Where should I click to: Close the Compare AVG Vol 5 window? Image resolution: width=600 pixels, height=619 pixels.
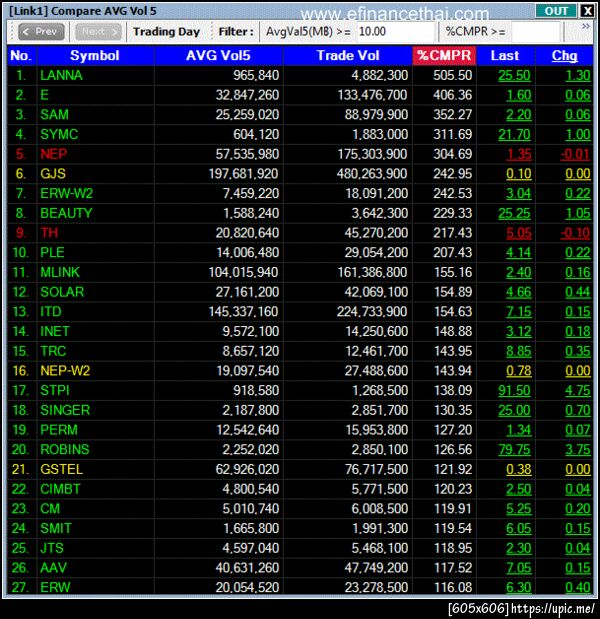click(587, 11)
